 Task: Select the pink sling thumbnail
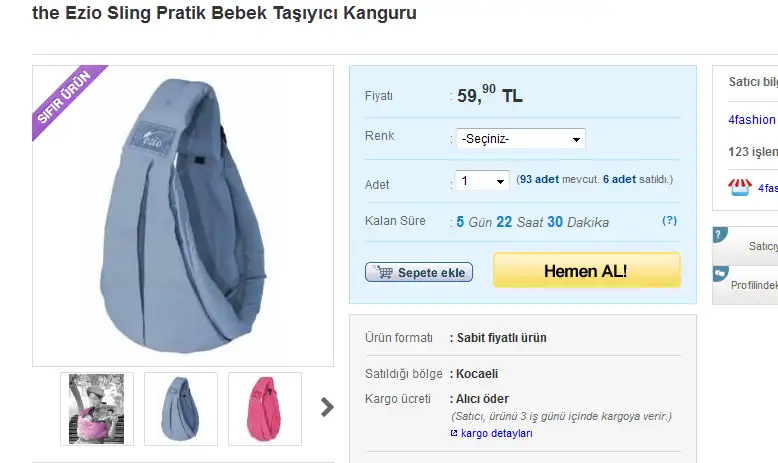(x=265, y=409)
